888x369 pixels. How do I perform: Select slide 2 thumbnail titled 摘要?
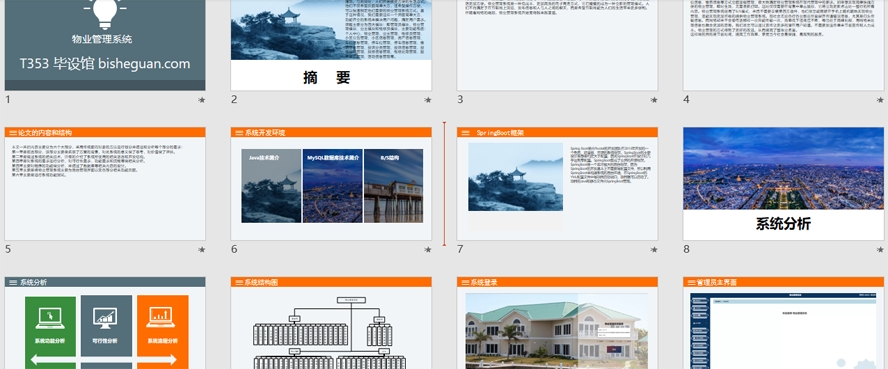pyautogui.click(x=331, y=45)
